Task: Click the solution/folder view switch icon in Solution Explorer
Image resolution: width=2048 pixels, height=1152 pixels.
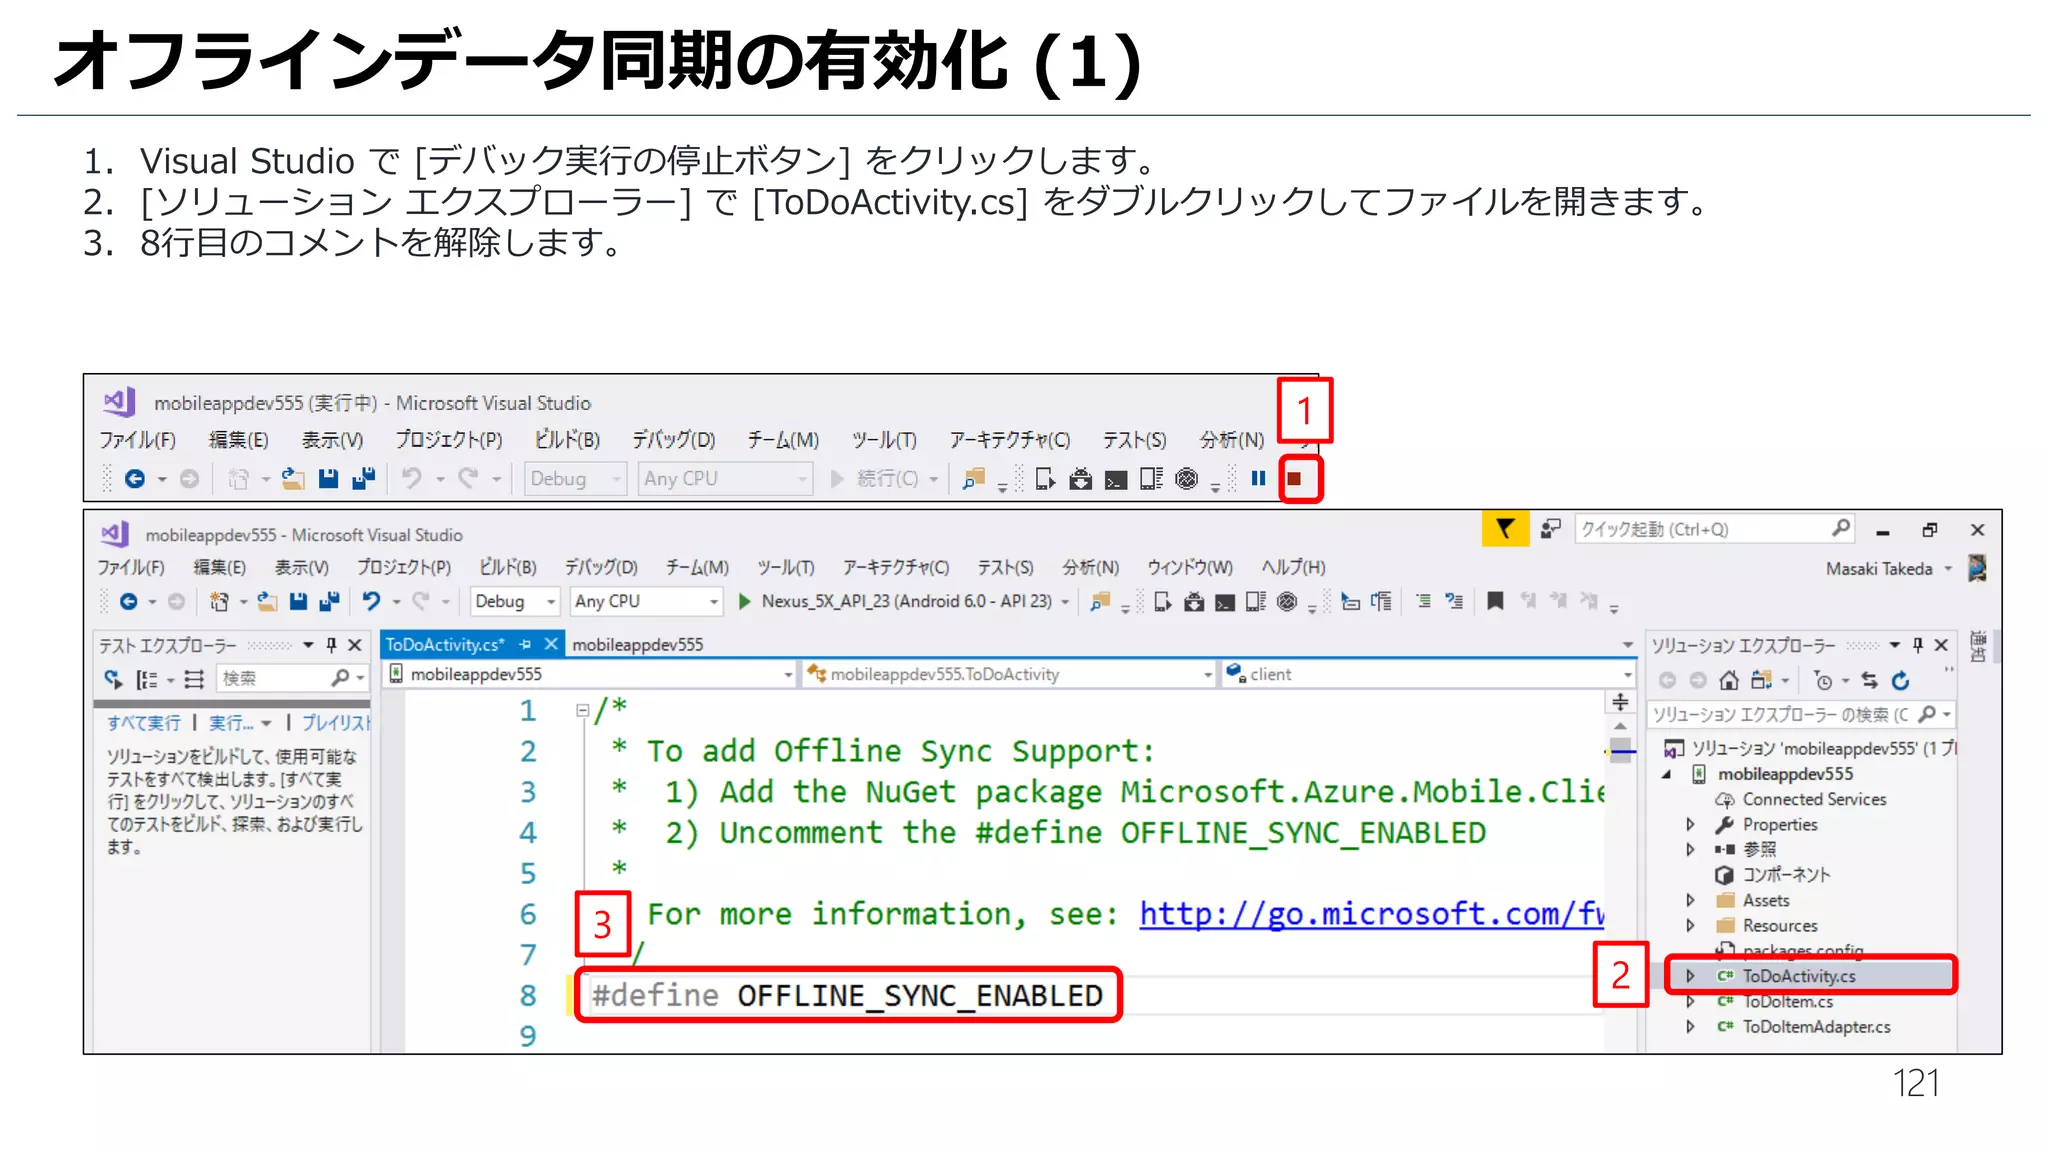Action: pyautogui.click(x=1761, y=681)
